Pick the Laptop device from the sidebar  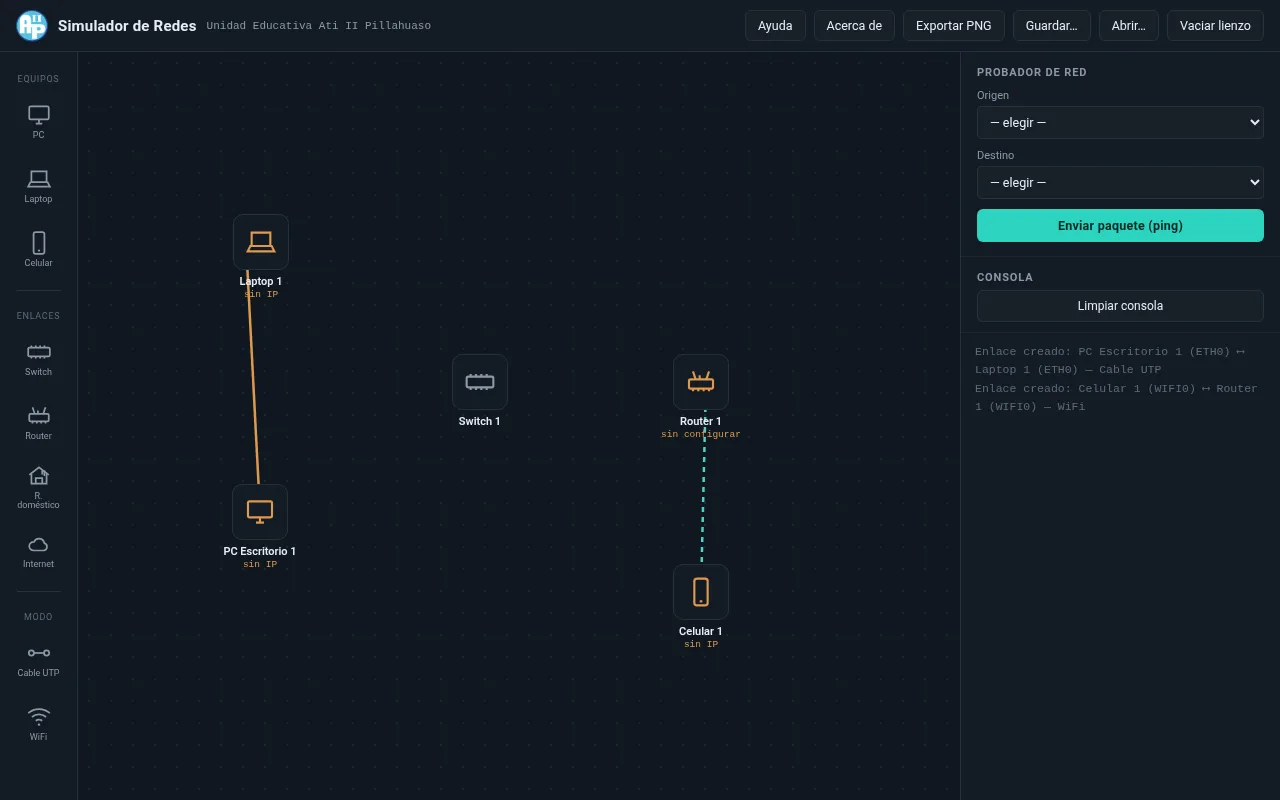tap(38, 186)
